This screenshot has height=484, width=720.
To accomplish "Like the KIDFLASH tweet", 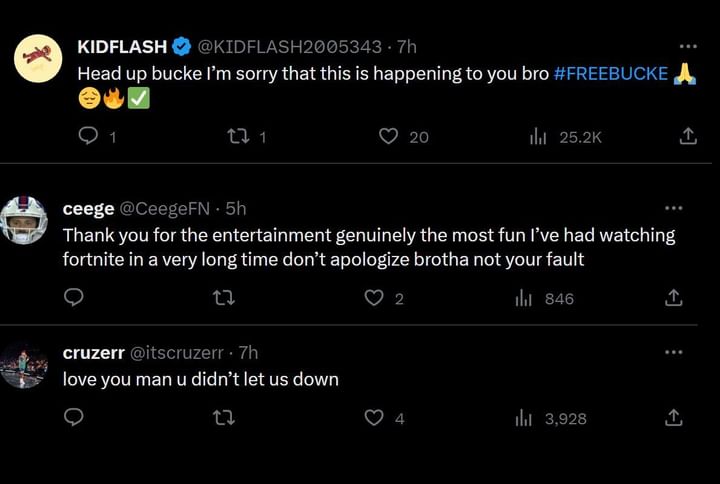I will (389, 136).
